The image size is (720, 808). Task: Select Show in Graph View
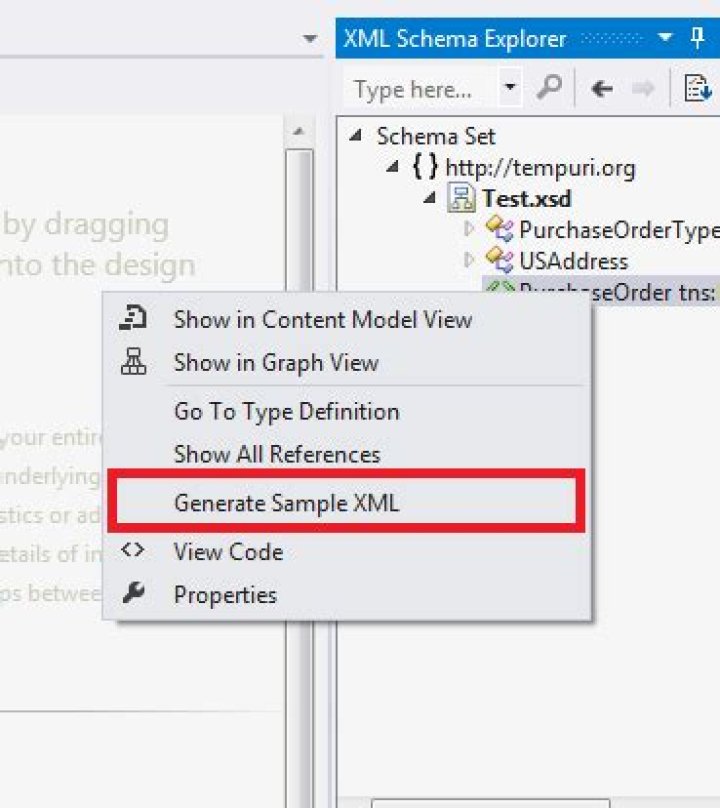[x=276, y=363]
